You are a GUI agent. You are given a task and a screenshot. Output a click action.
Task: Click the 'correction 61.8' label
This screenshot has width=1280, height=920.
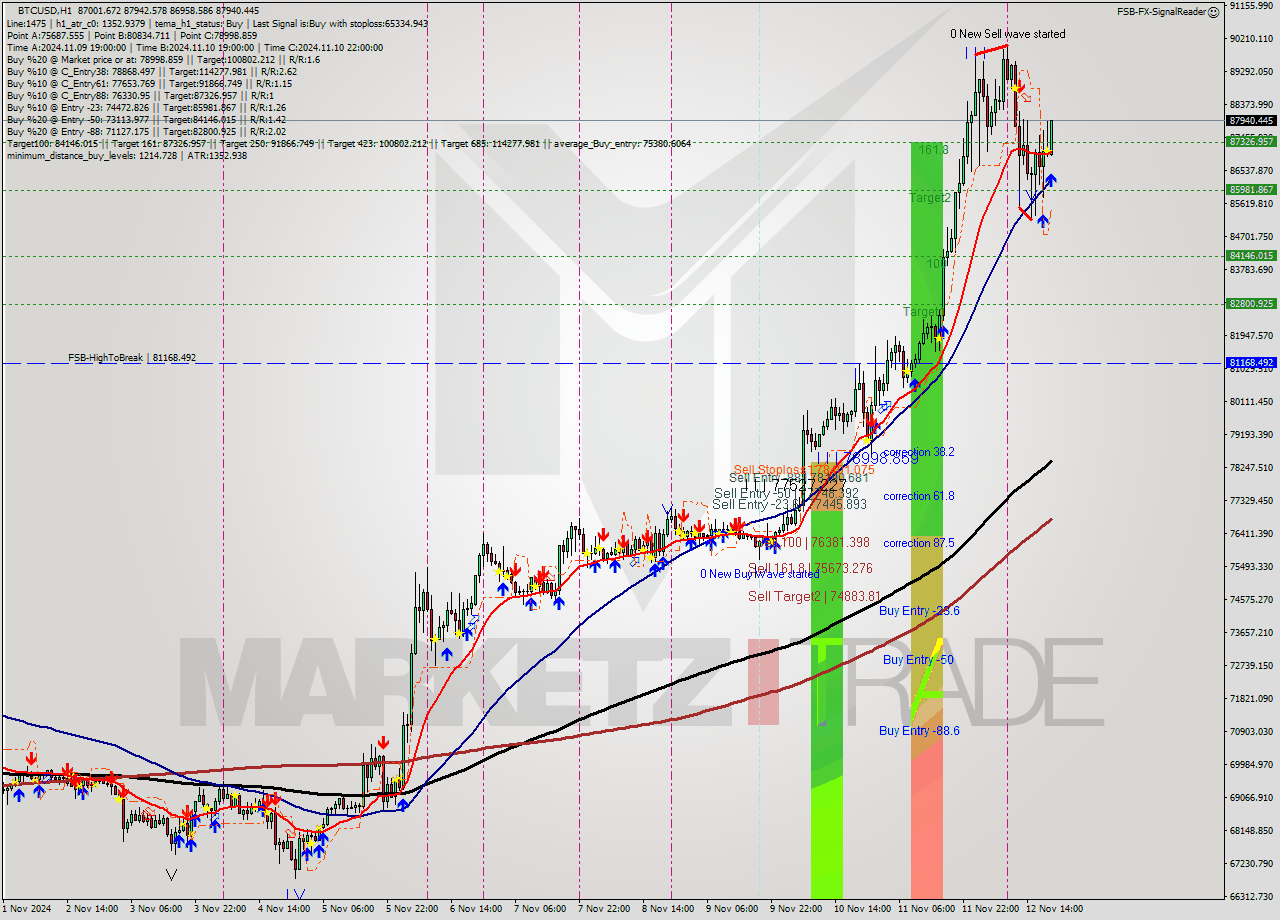pyautogui.click(x=918, y=496)
